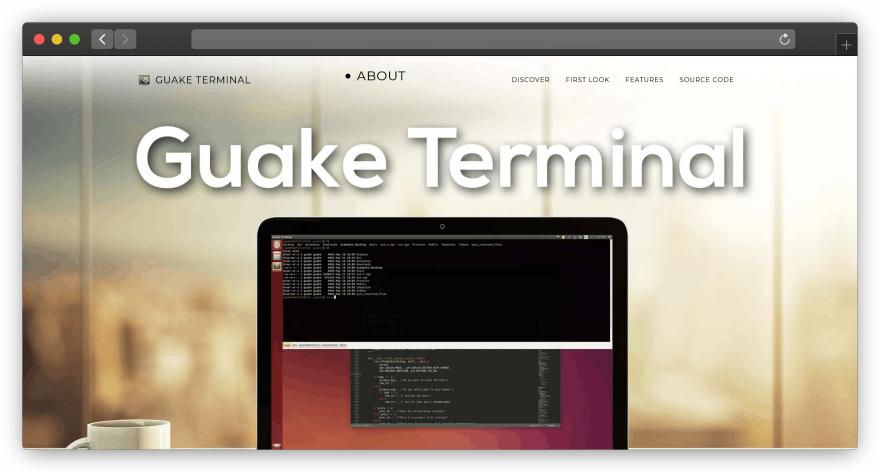This screenshot has width=880, height=472.
Task: Focus the browser address bar
Action: tap(493, 39)
